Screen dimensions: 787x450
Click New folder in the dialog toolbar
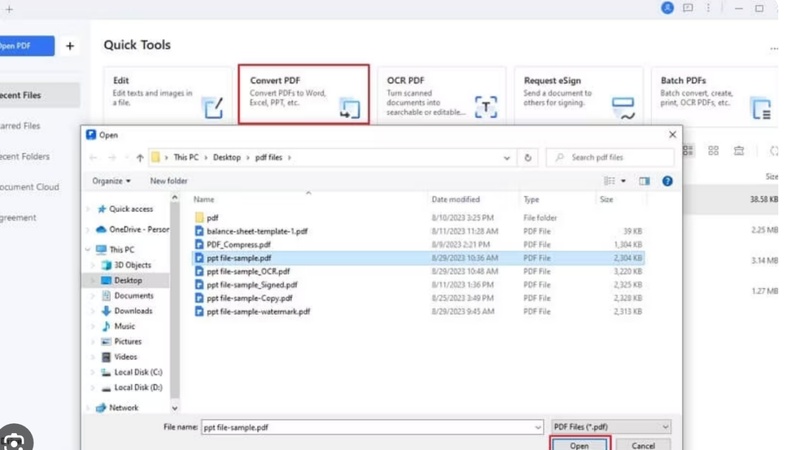click(x=169, y=181)
